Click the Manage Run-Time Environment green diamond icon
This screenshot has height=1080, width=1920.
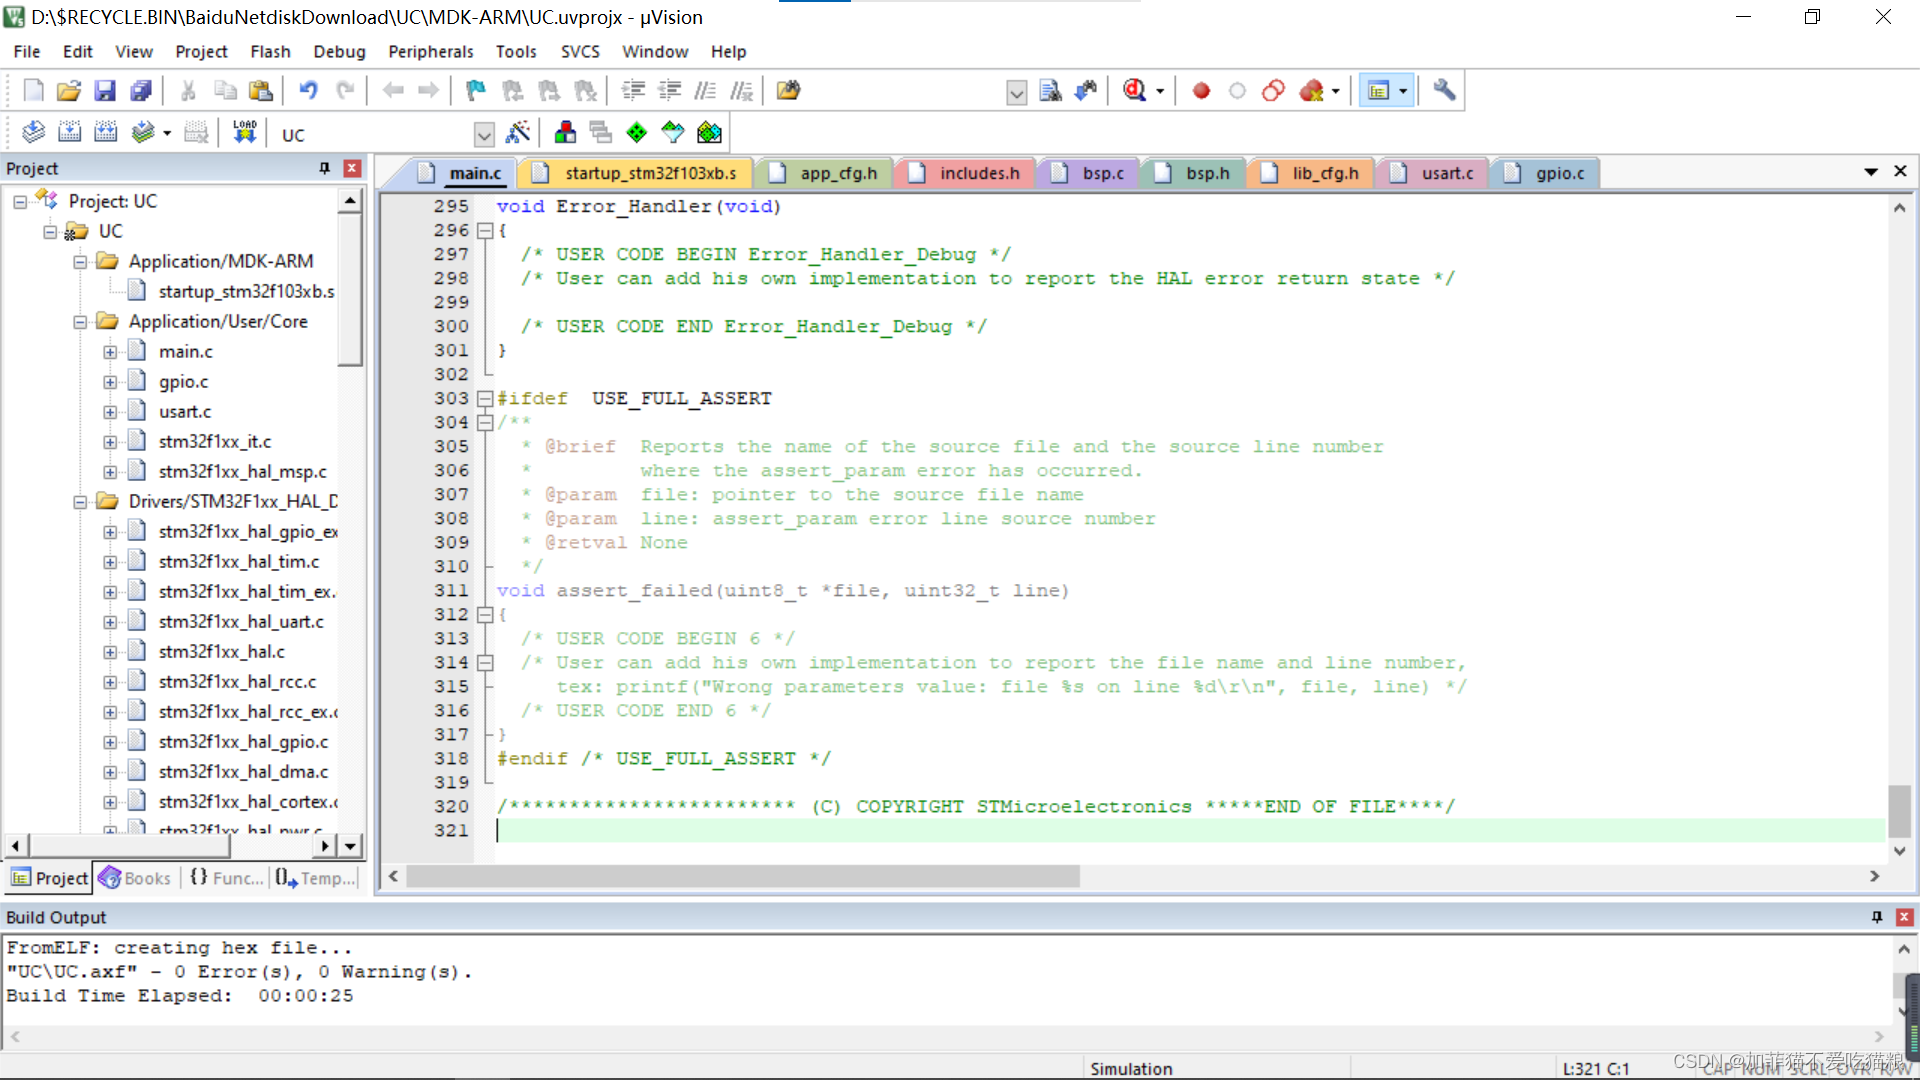pos(636,133)
